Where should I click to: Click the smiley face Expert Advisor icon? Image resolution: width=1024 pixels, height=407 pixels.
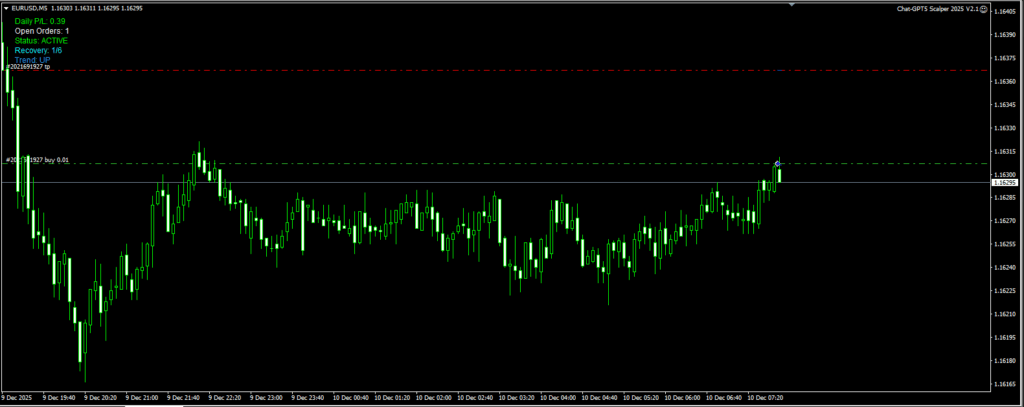click(984, 8)
